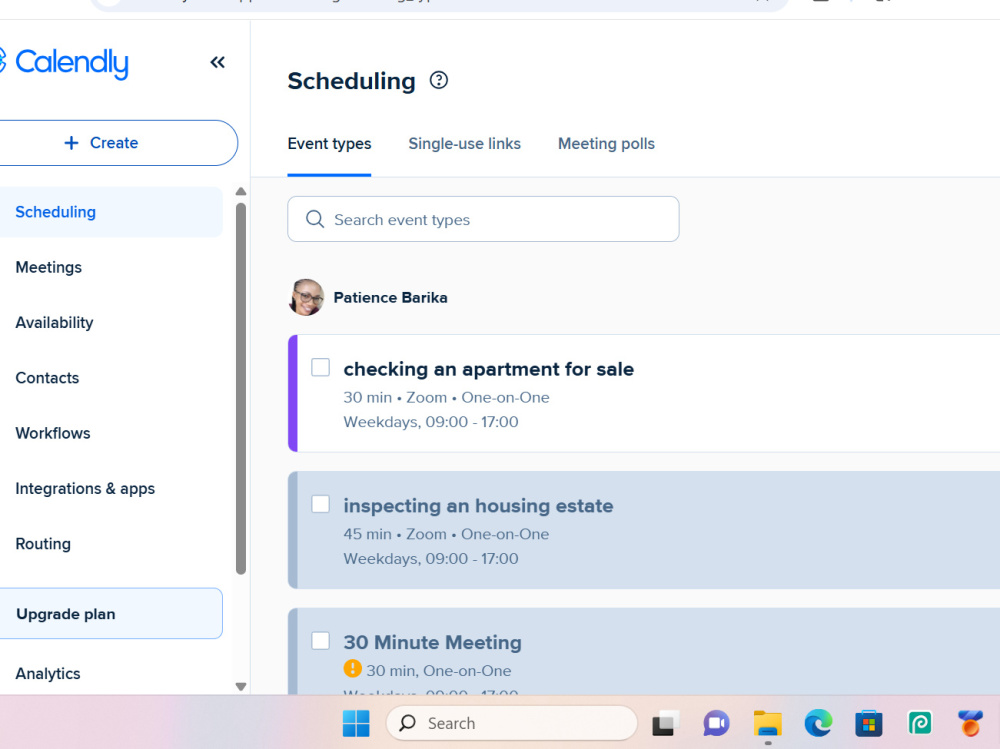Open Microsoft Edge from the taskbar
The image size is (1000, 749).
pyautogui.click(x=818, y=723)
